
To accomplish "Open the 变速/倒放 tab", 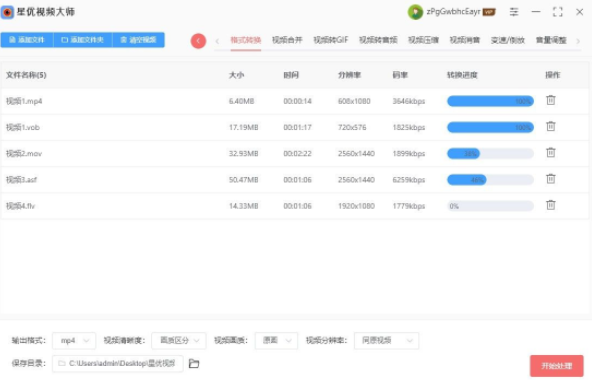I will tap(507, 40).
